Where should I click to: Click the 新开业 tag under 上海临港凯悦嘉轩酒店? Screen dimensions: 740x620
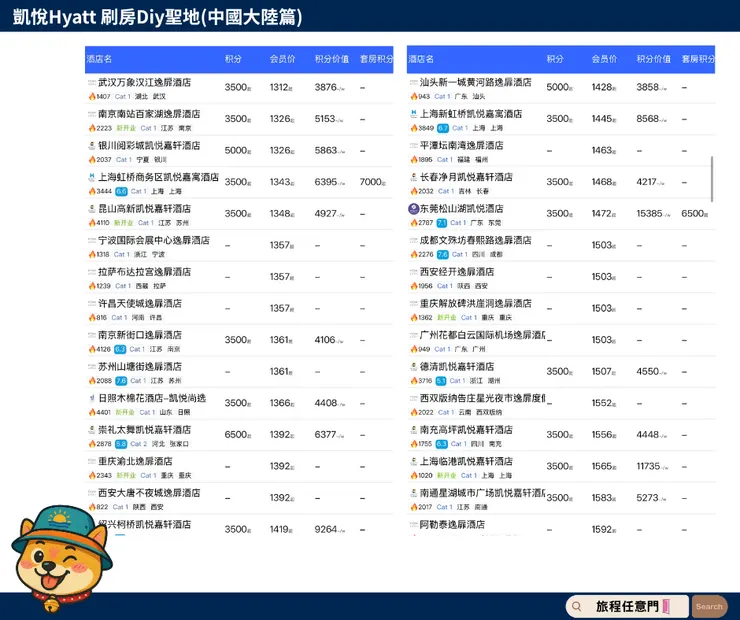446,476
